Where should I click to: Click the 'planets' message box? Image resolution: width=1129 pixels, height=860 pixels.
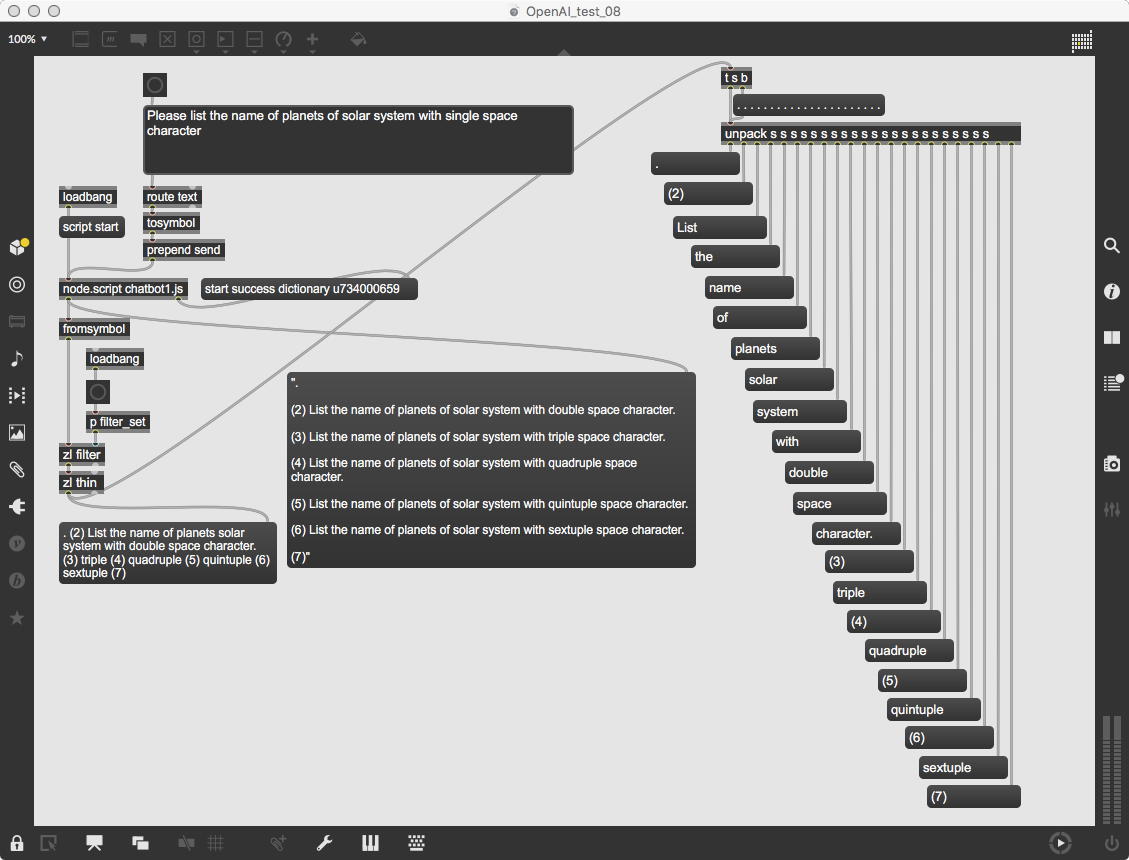[x=775, y=349]
